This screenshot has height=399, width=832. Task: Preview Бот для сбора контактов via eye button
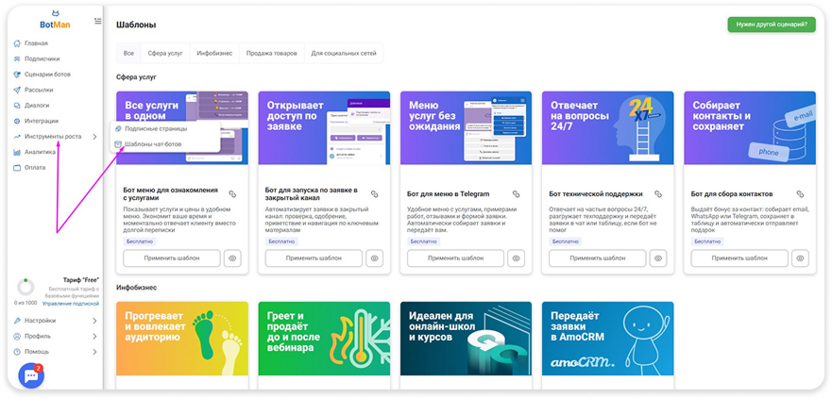pyautogui.click(x=800, y=258)
